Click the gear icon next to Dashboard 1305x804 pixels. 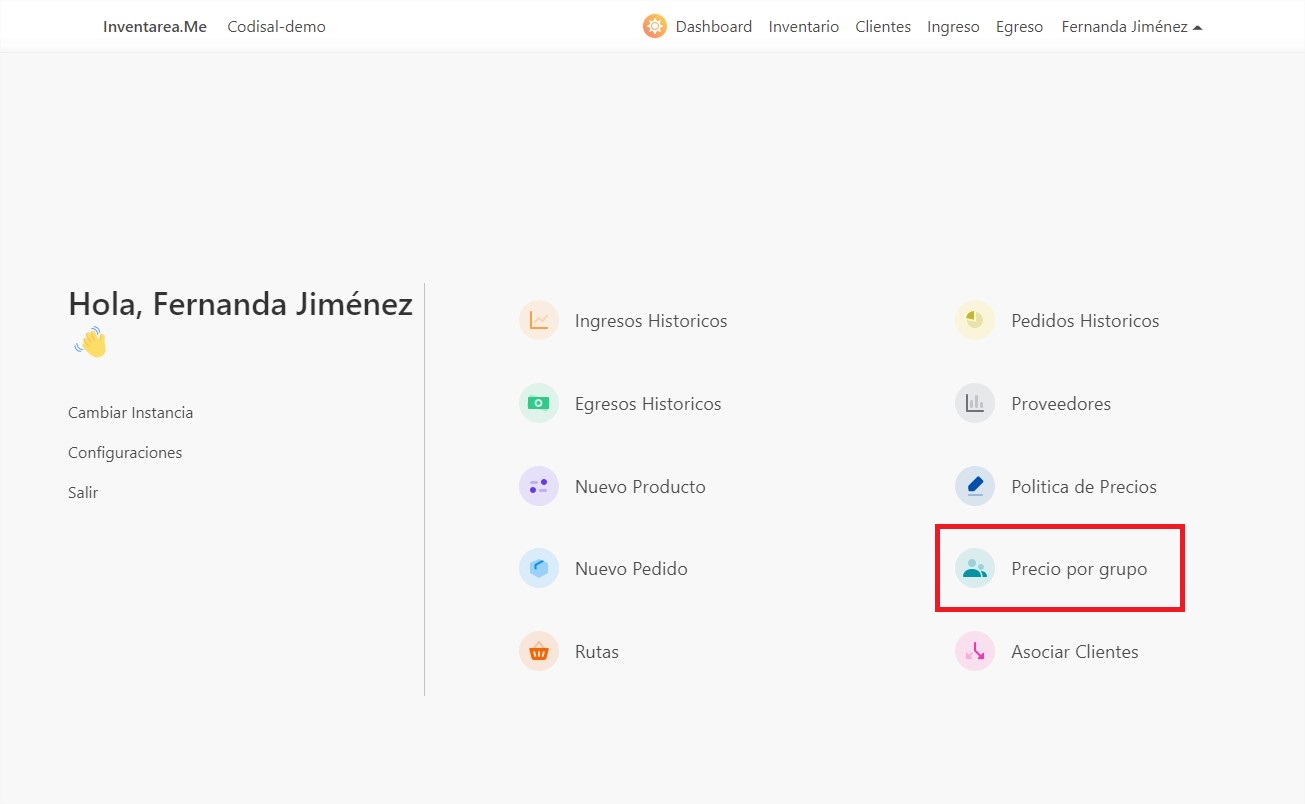click(x=654, y=26)
